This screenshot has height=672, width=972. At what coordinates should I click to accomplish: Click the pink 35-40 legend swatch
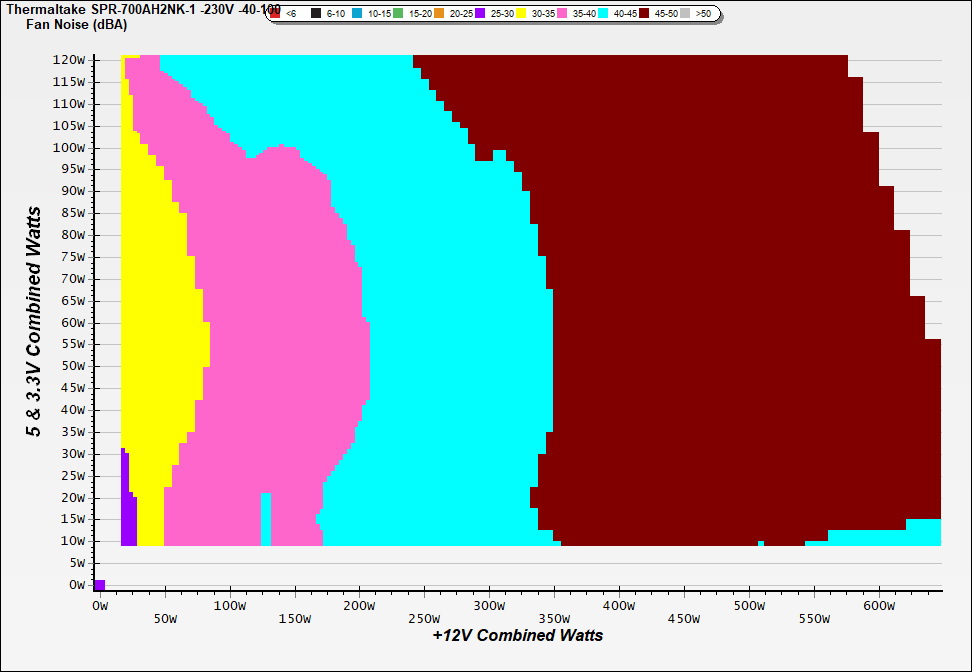click(562, 14)
